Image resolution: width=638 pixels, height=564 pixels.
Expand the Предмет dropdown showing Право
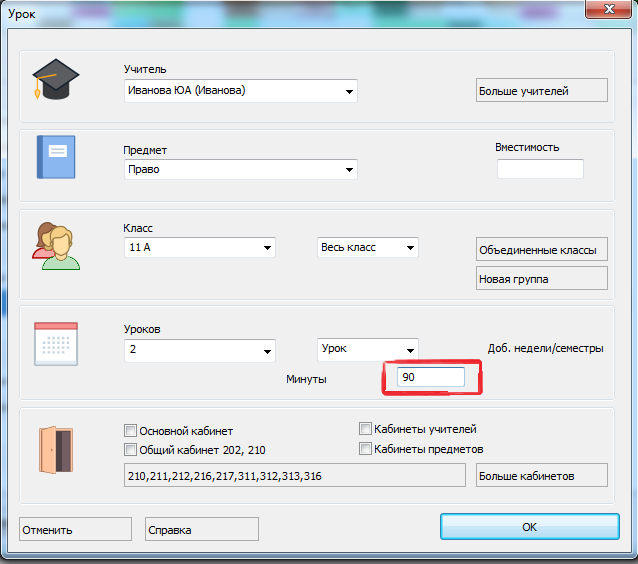[x=349, y=170]
